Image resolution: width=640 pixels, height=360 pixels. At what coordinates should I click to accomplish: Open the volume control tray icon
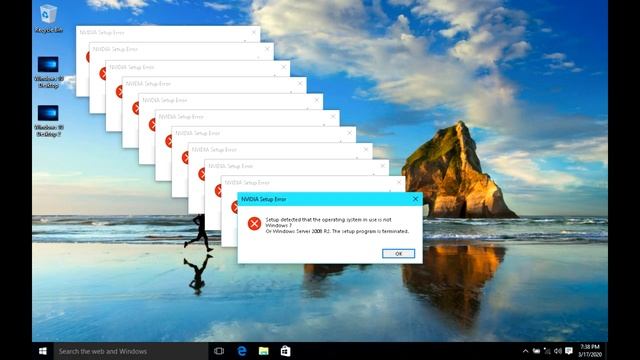(x=558, y=351)
